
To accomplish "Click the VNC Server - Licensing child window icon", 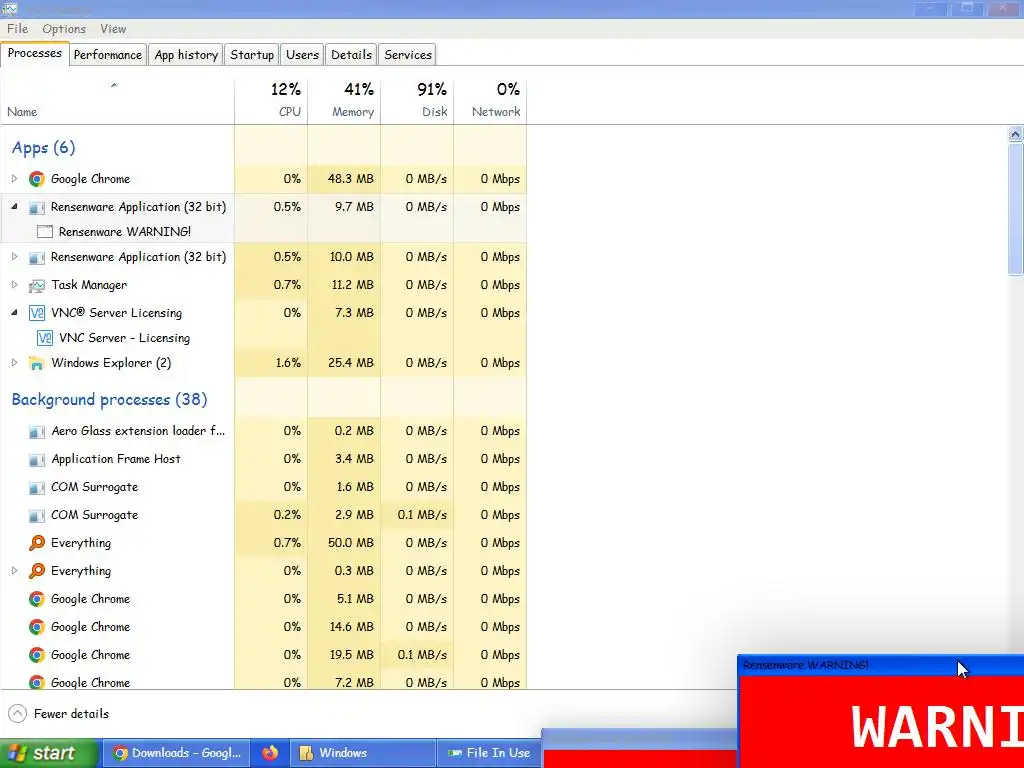I will (44, 338).
